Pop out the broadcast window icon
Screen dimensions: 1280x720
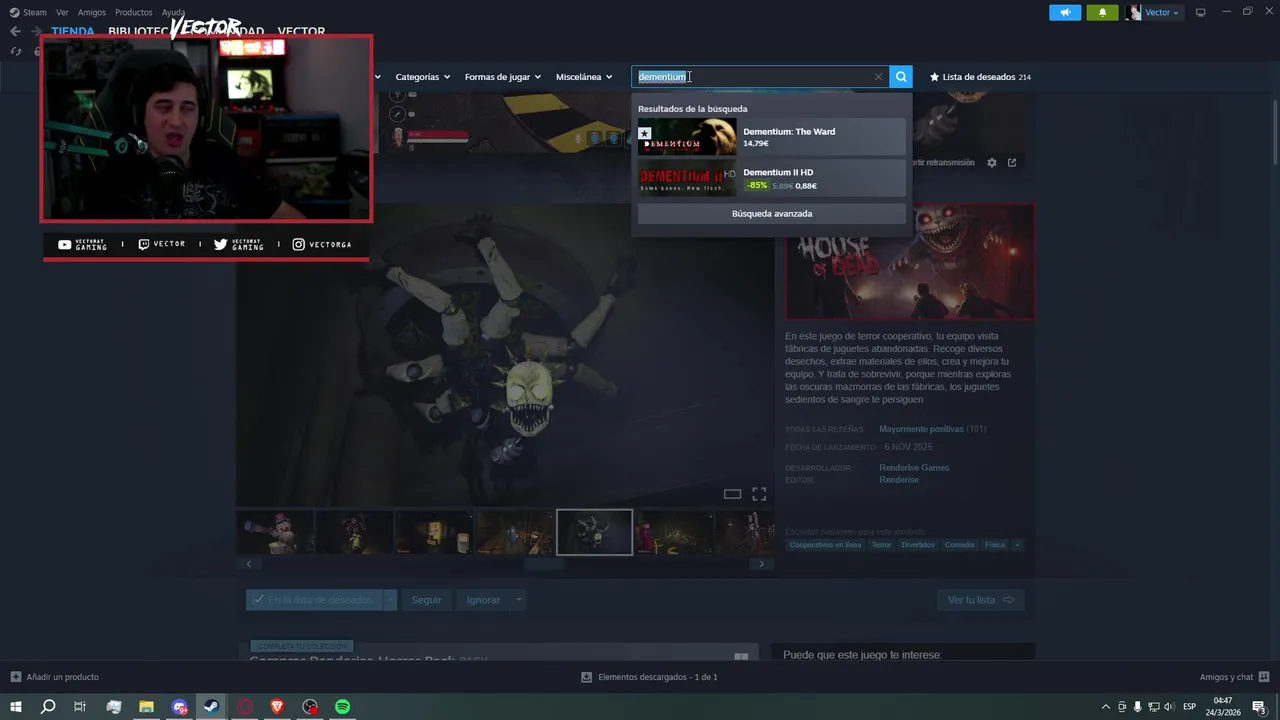[1012, 162]
